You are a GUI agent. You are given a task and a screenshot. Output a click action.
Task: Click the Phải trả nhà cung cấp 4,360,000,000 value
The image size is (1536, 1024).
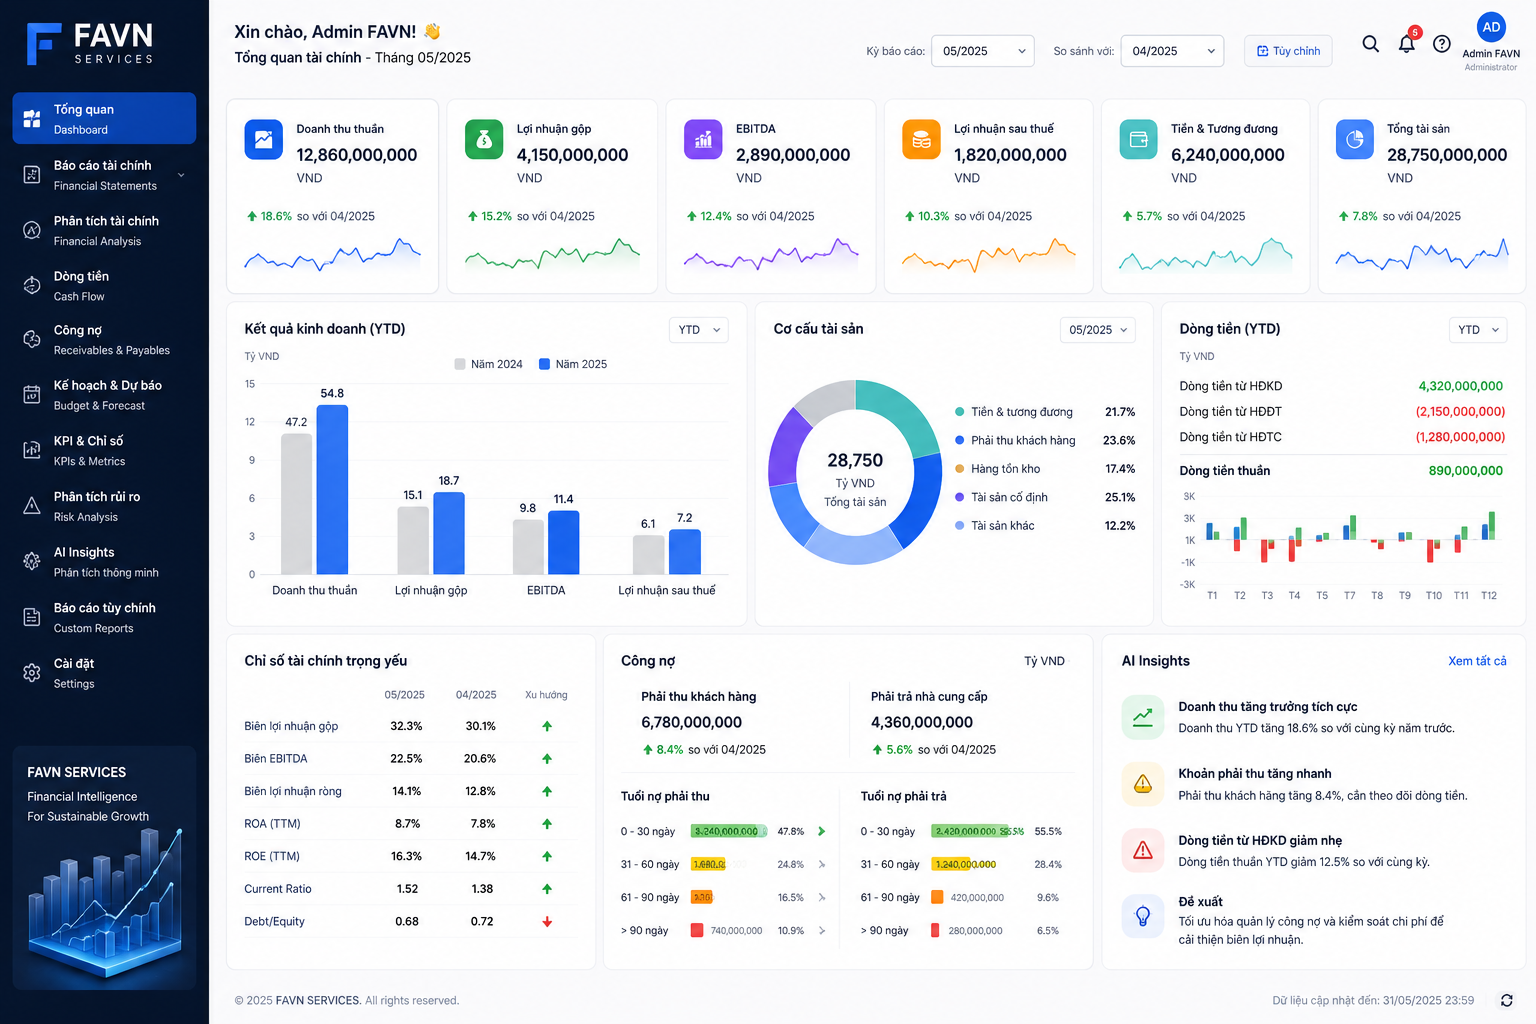point(921,722)
